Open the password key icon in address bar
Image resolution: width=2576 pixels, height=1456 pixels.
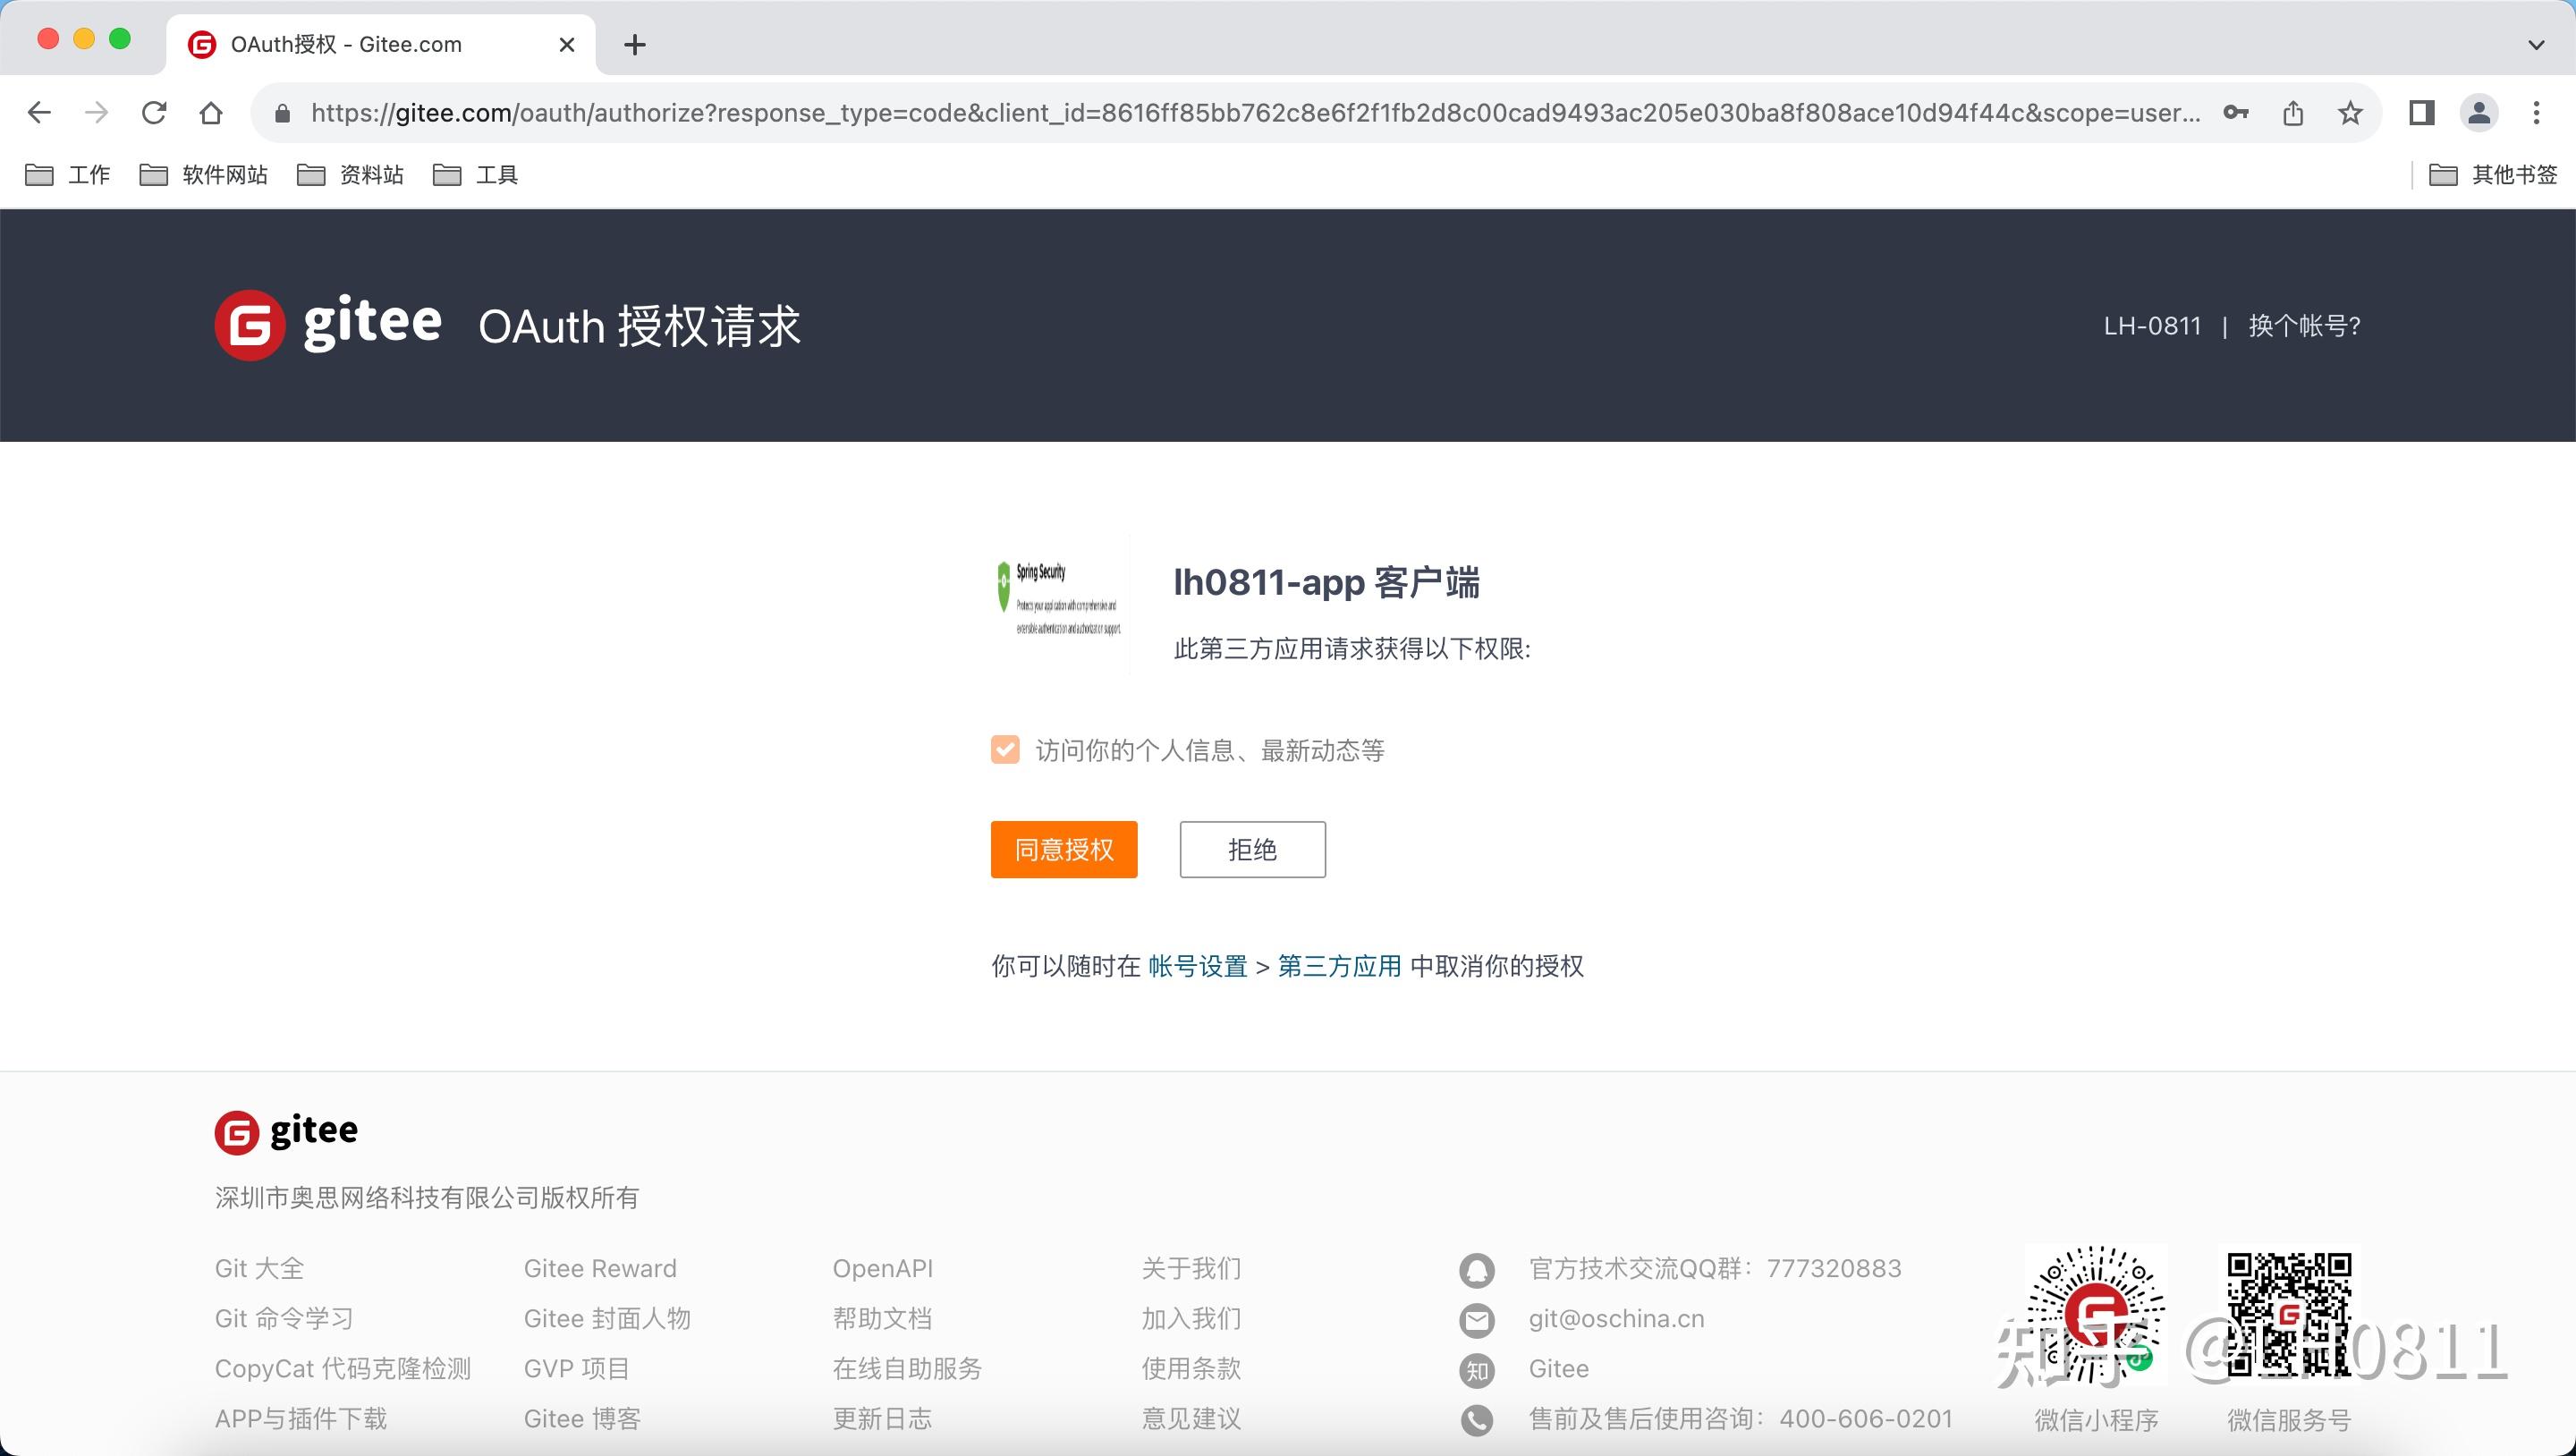[x=2237, y=112]
